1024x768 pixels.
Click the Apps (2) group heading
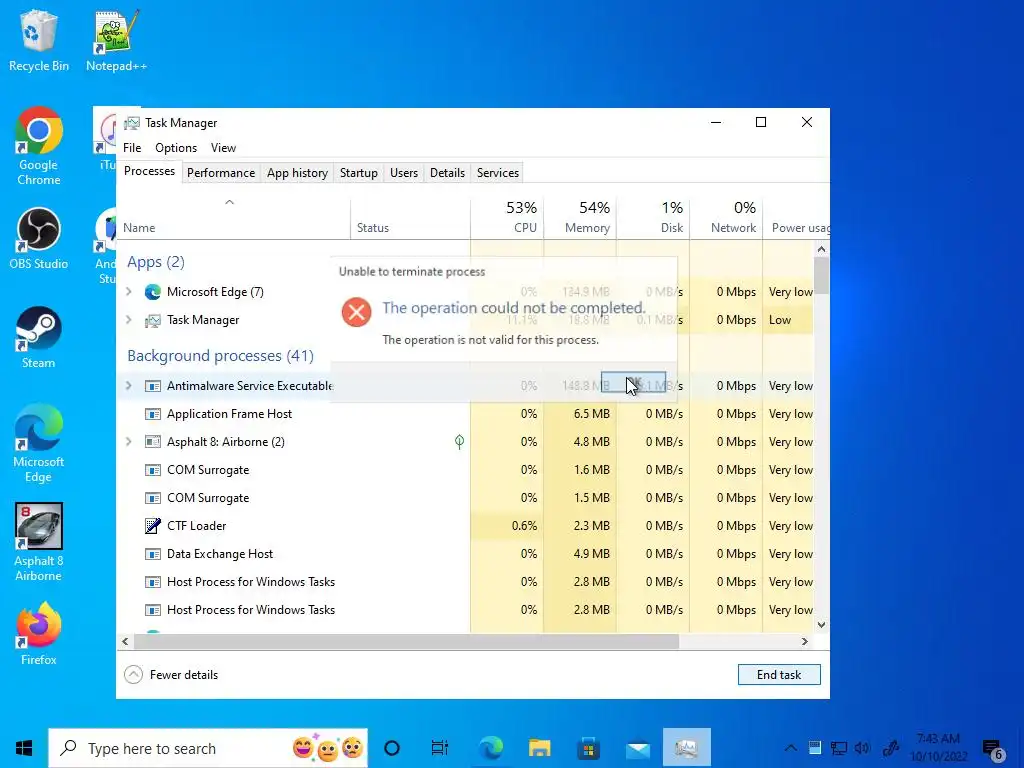click(x=155, y=262)
